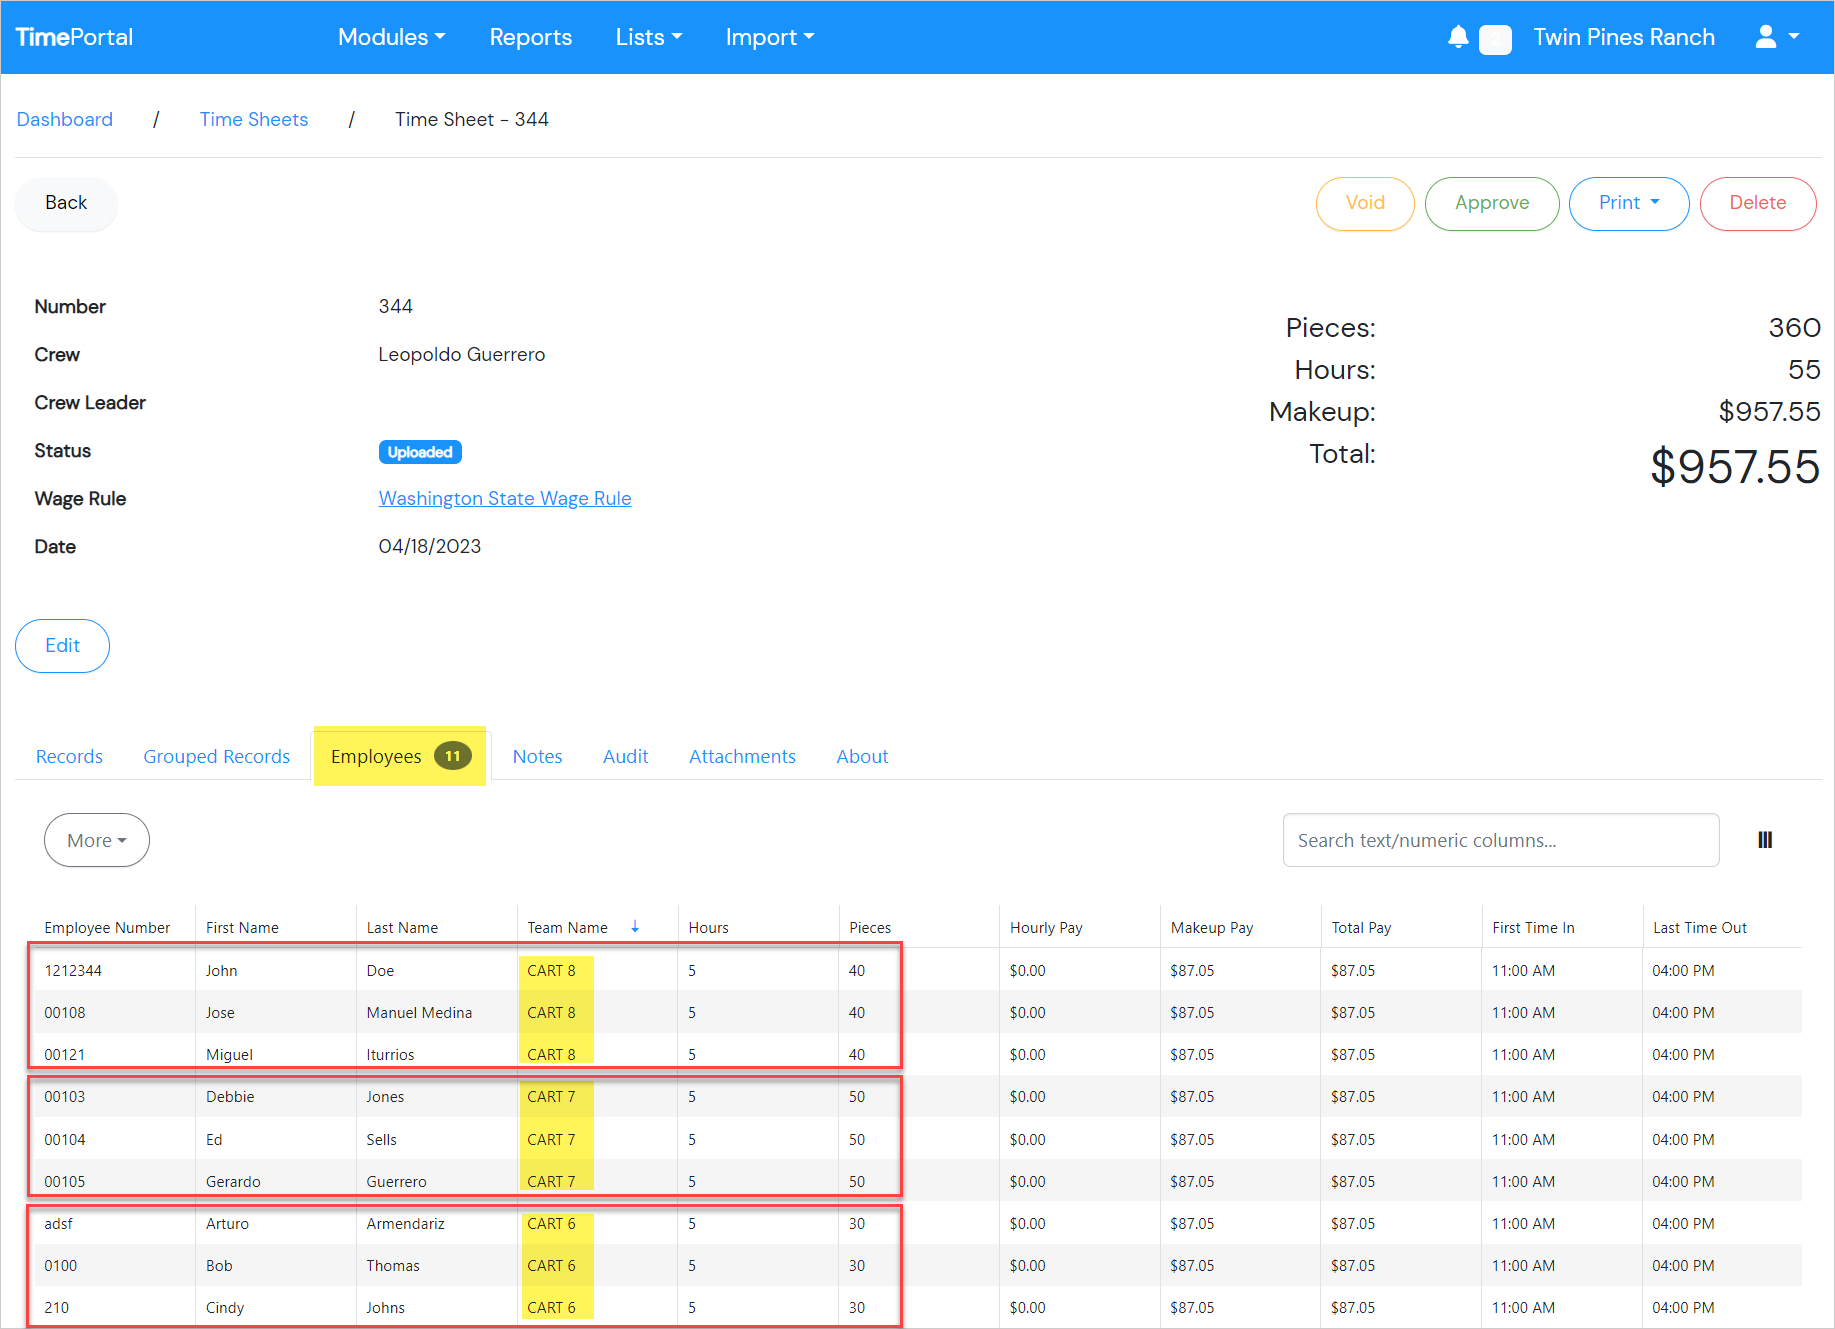Viewport: 1835px width, 1329px height.
Task: Open the Audit tab
Action: (625, 756)
